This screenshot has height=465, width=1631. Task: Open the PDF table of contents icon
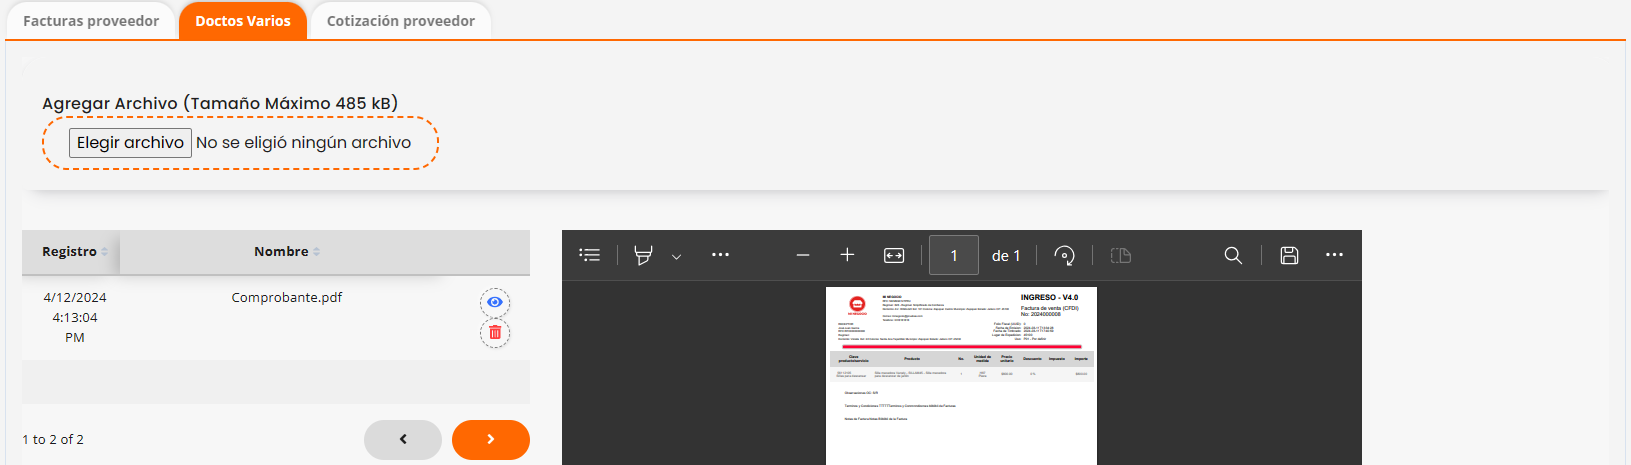coord(590,255)
